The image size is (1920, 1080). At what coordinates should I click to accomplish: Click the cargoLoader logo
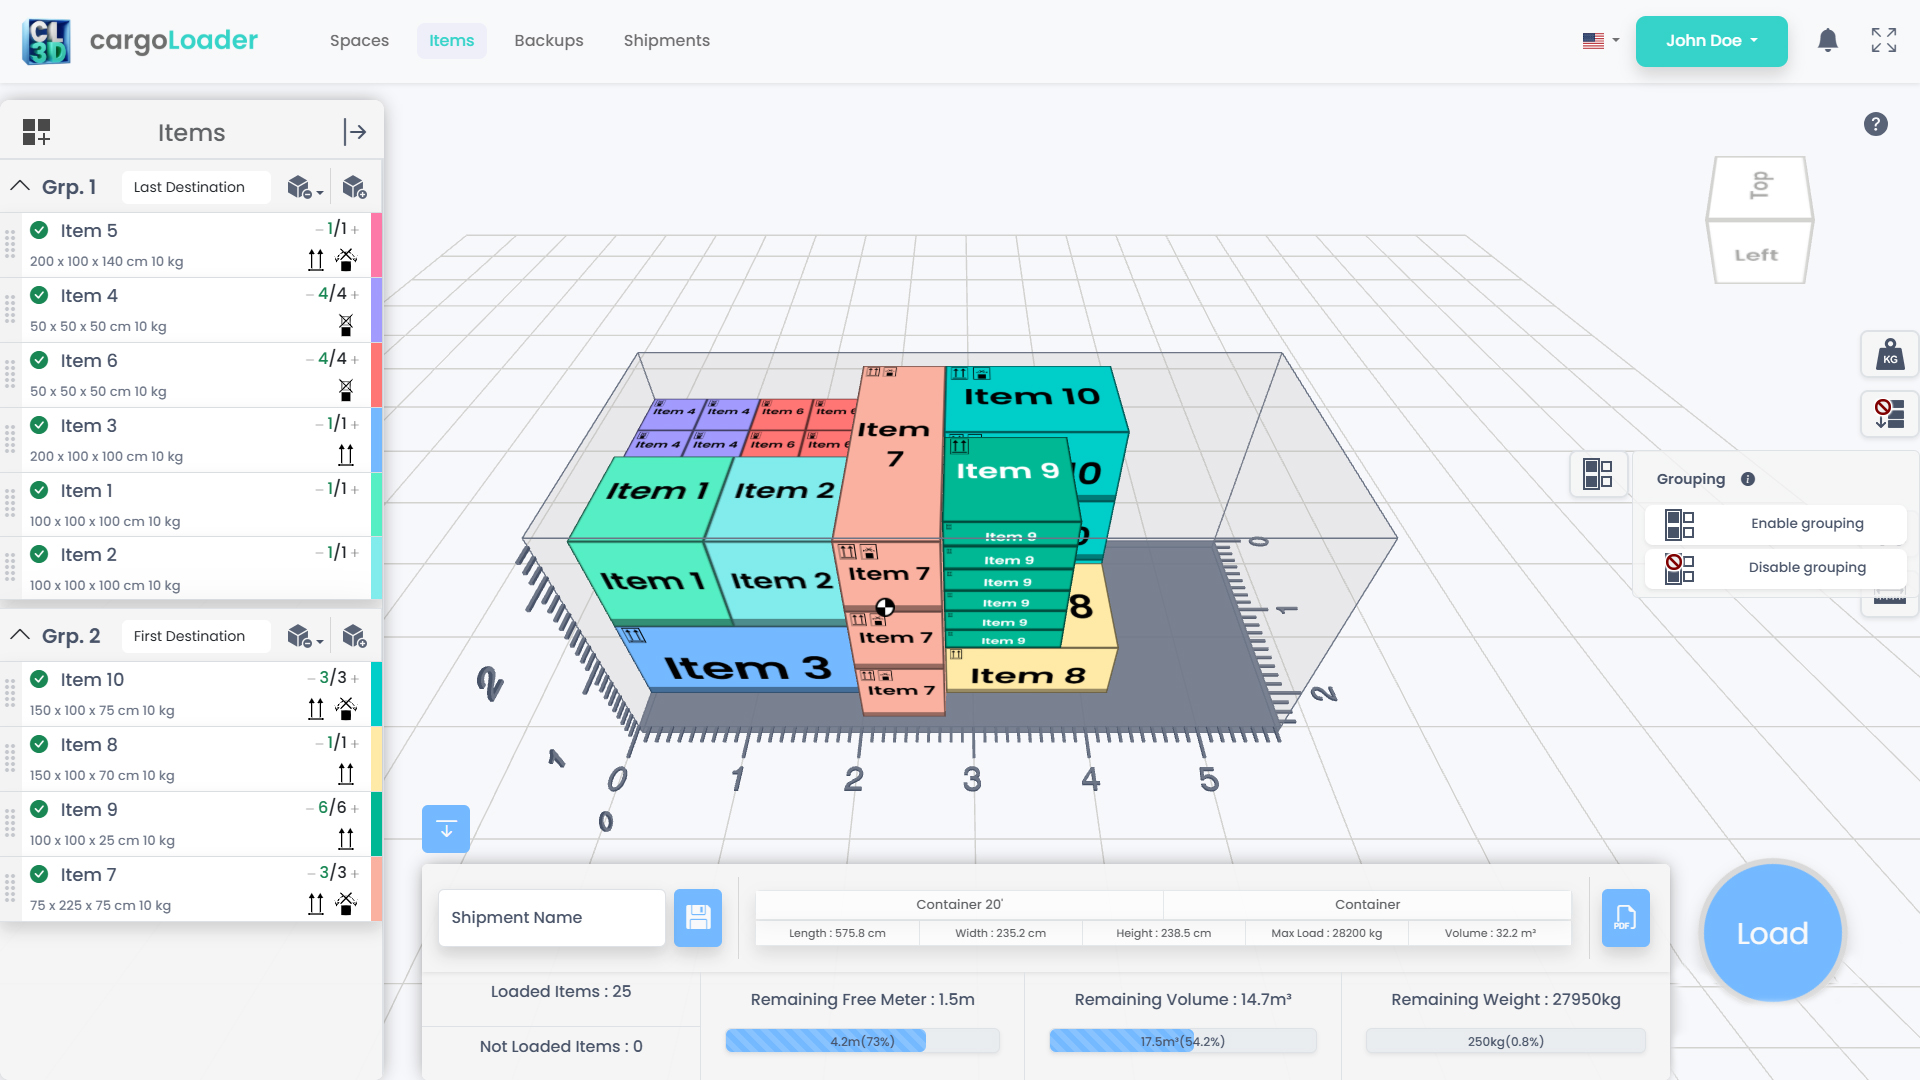(140, 41)
